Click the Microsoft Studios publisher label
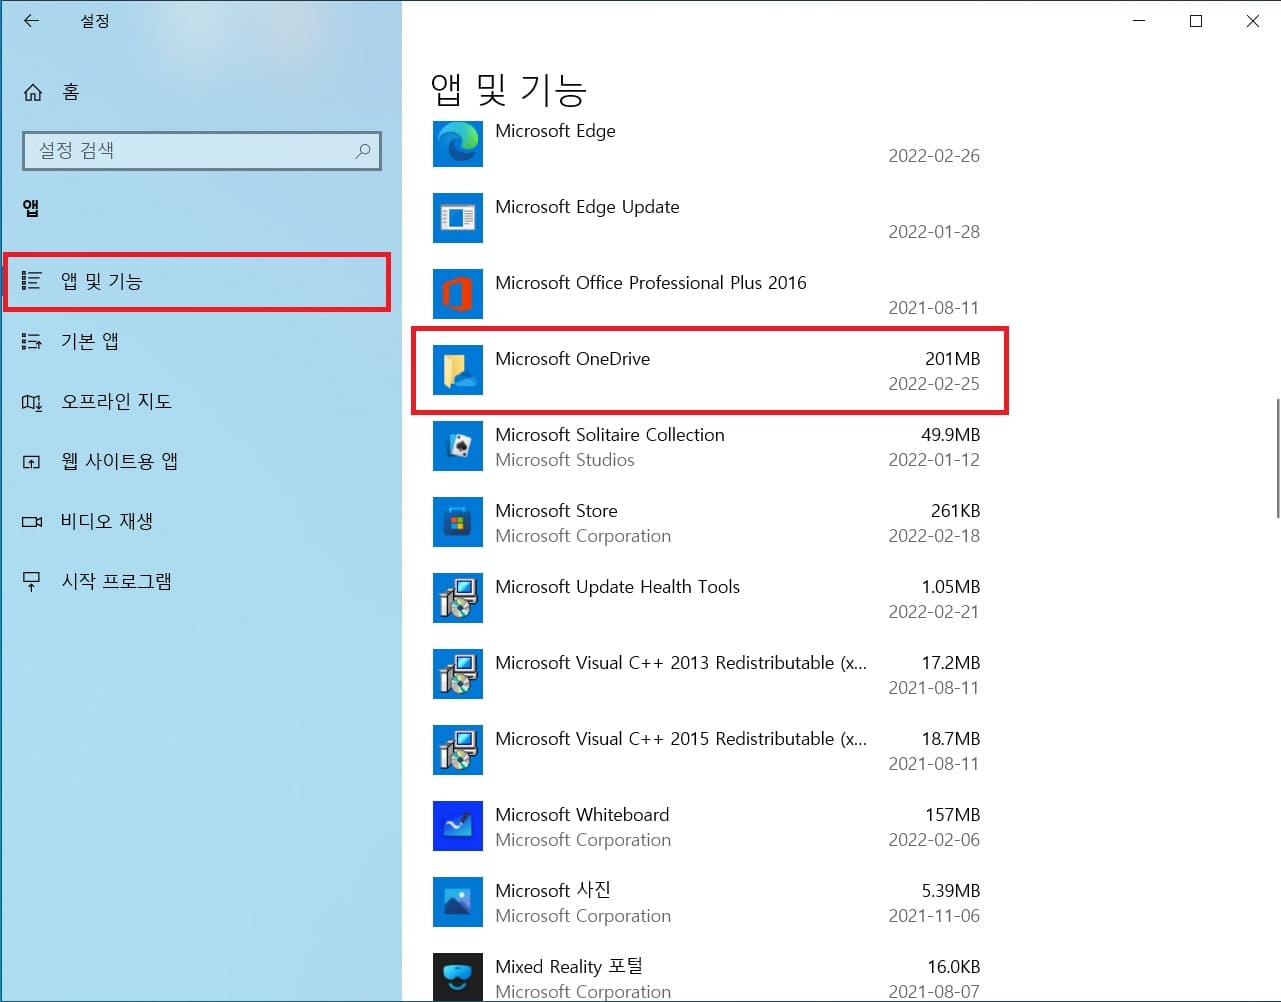 coord(565,460)
